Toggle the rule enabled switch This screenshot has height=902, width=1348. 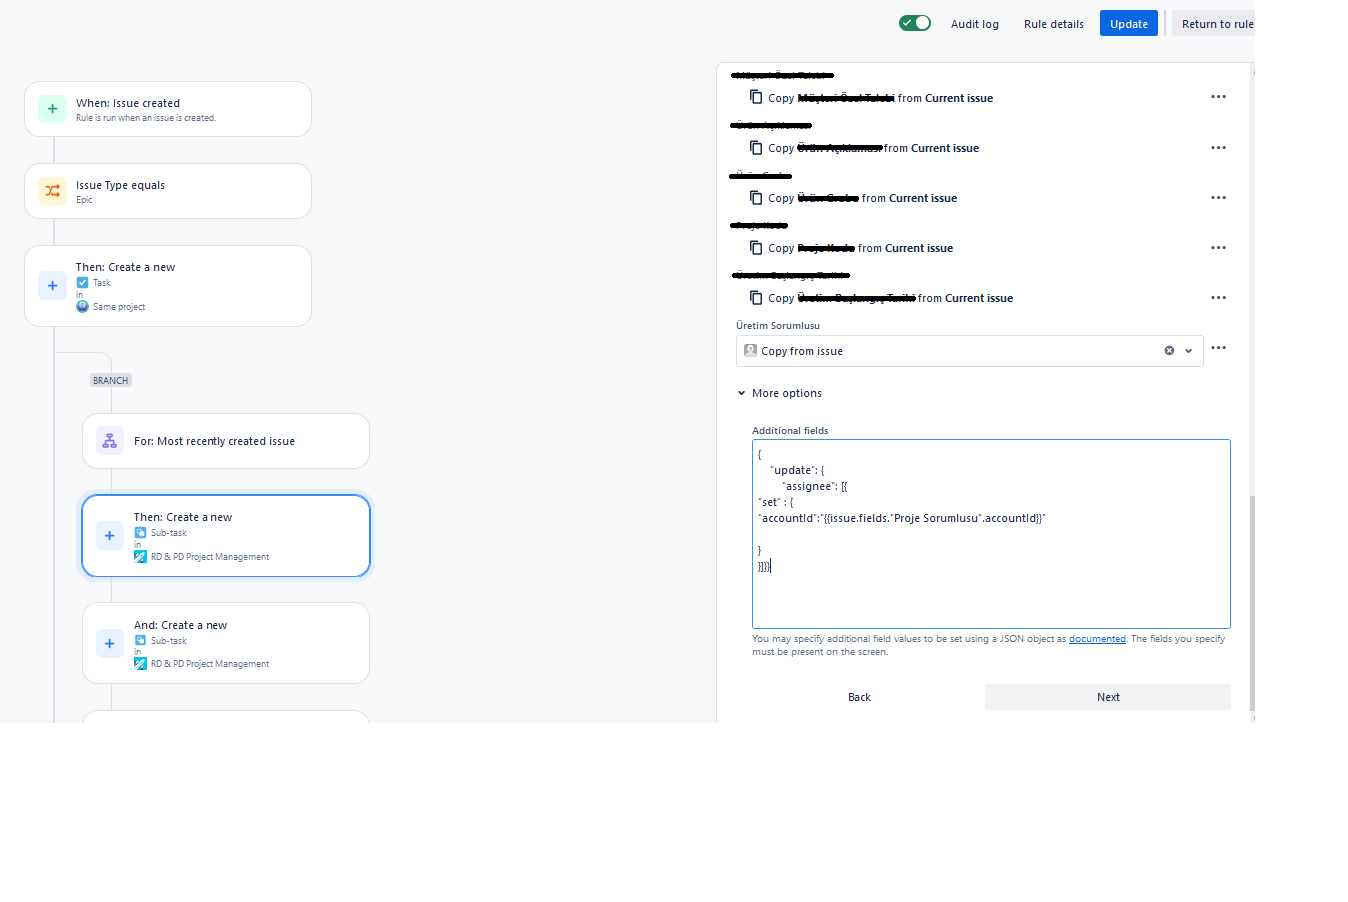coord(915,23)
